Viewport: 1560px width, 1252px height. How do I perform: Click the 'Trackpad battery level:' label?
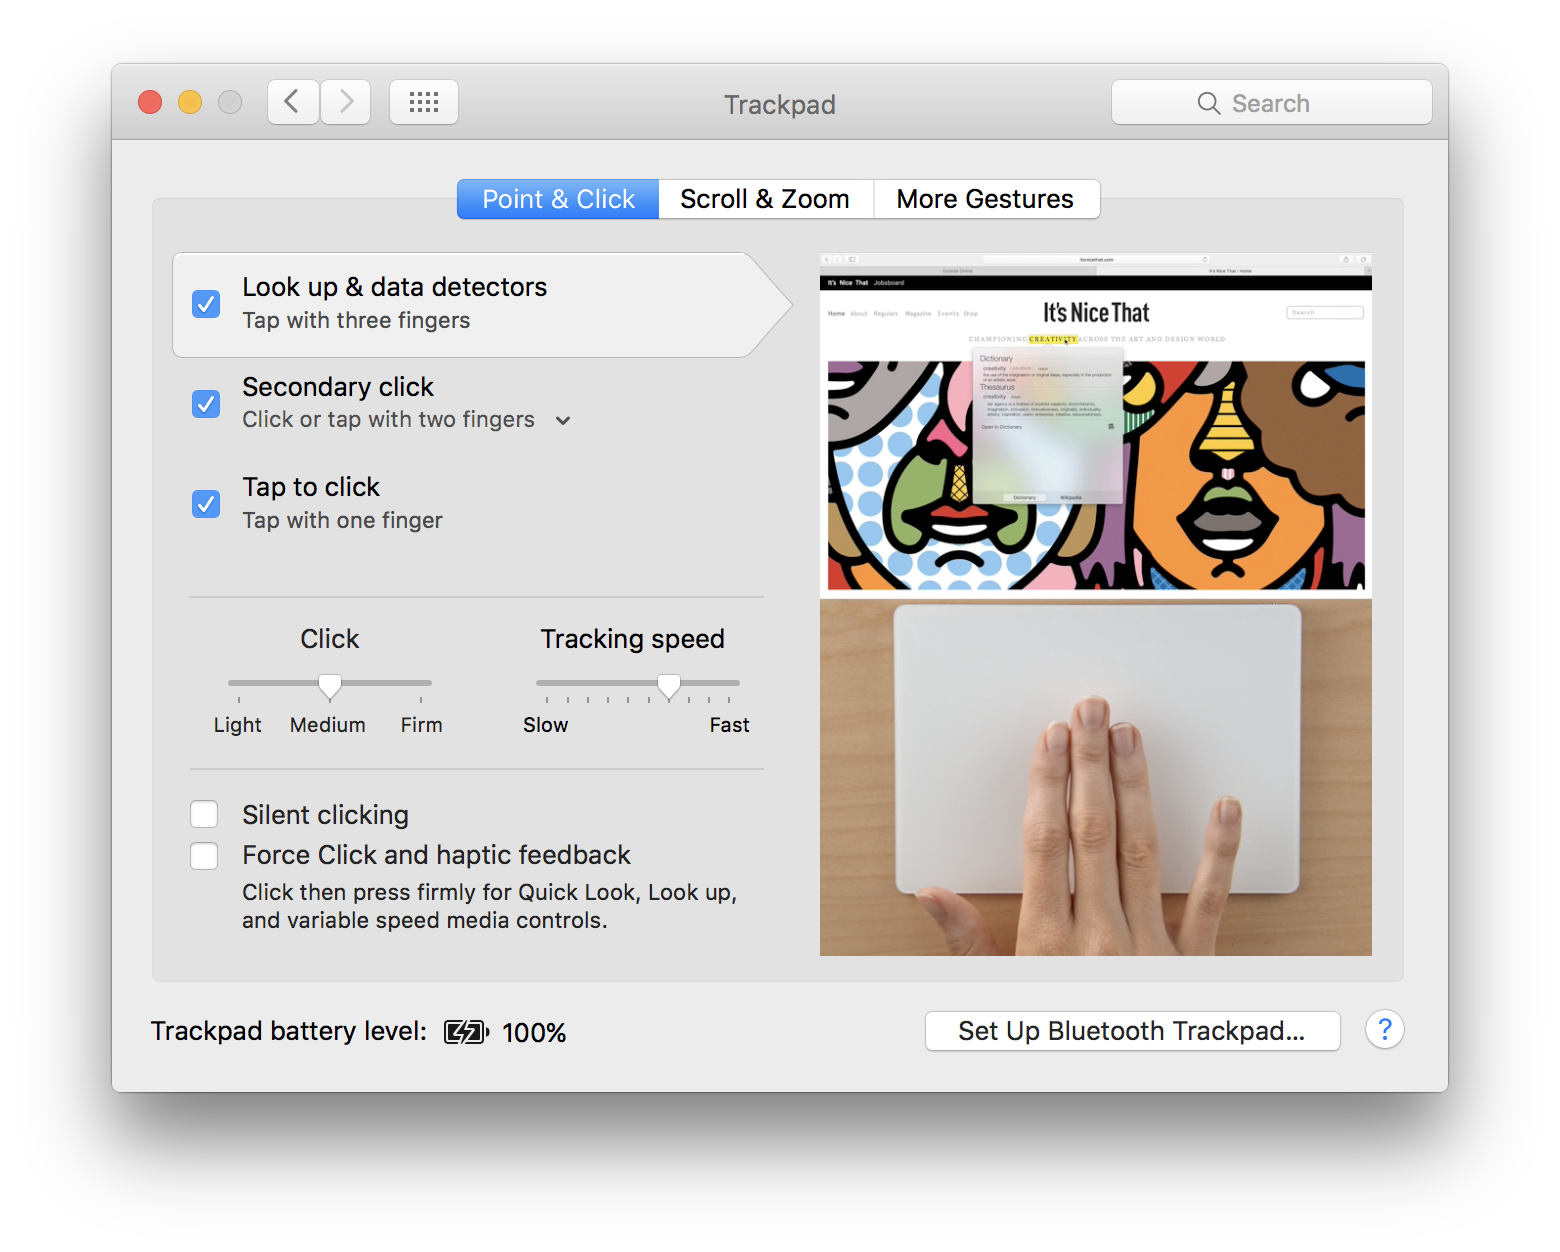pos(289,1031)
